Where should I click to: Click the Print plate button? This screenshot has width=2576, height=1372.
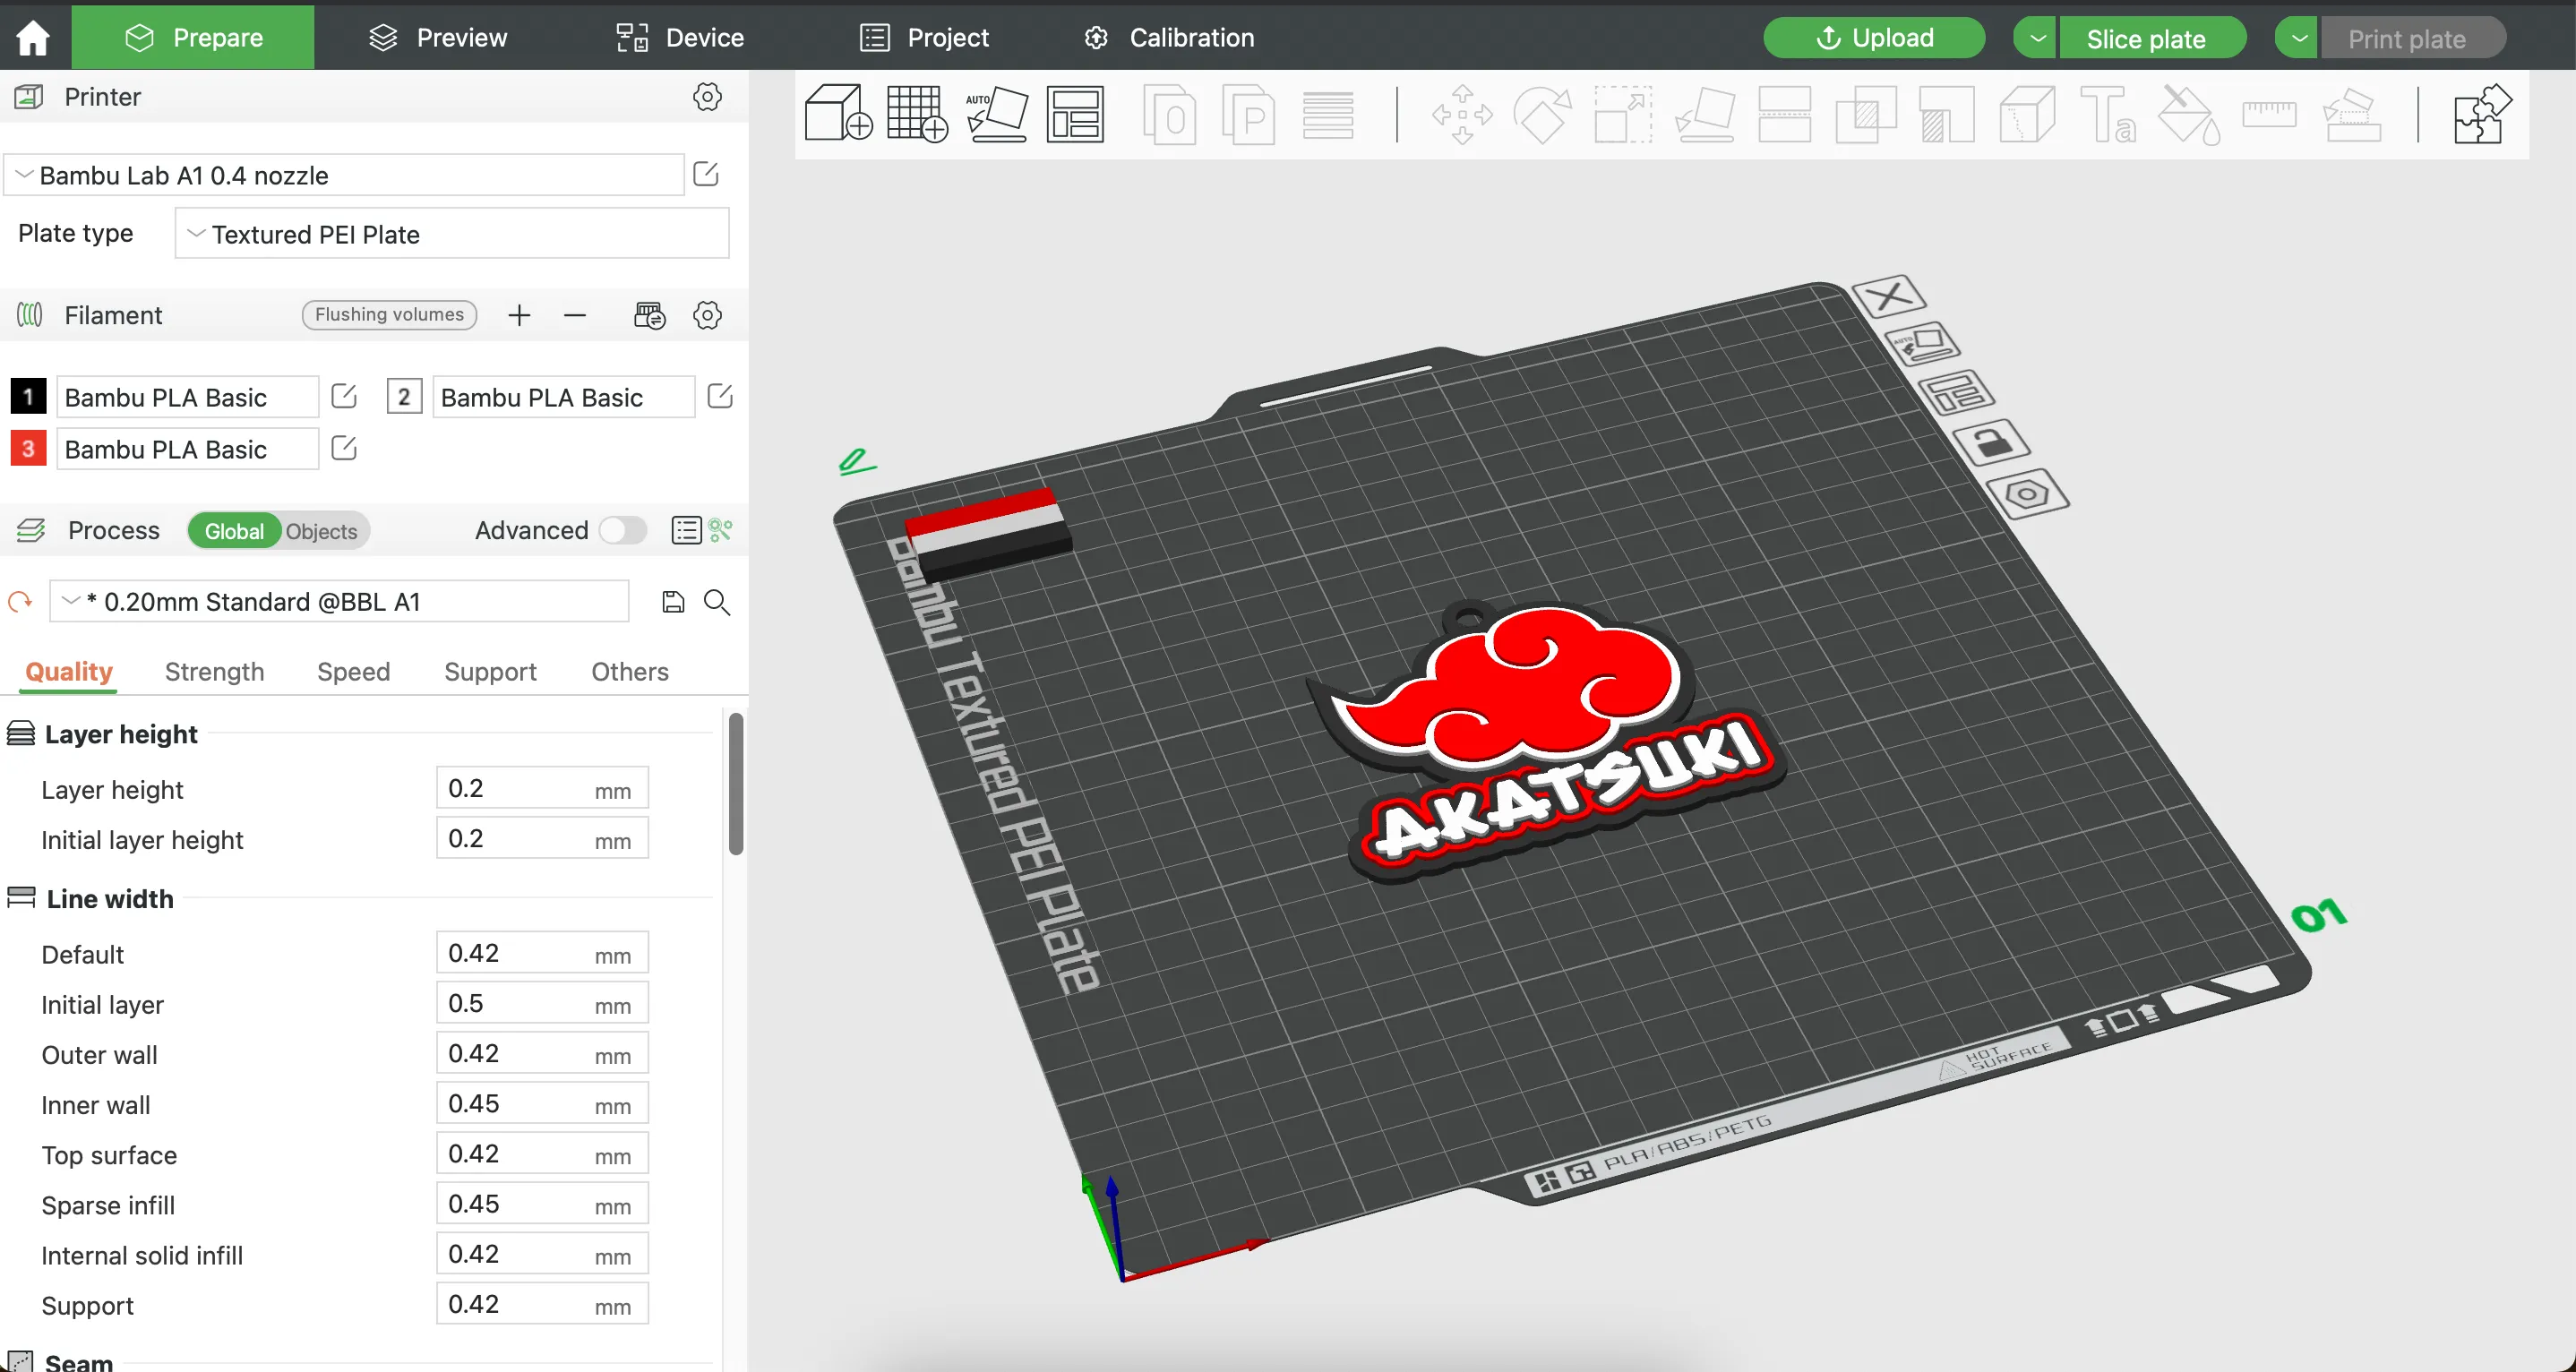tap(2413, 38)
